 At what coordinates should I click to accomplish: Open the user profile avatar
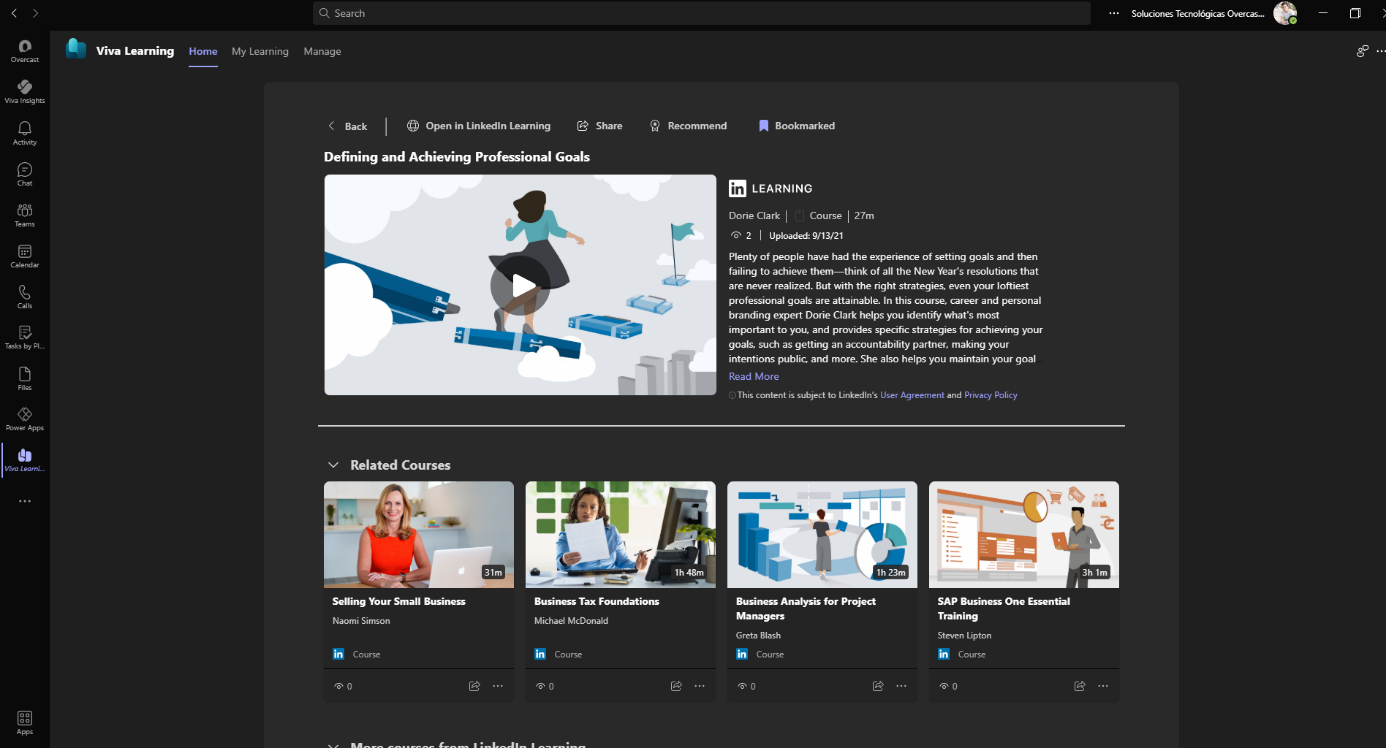(x=1285, y=13)
